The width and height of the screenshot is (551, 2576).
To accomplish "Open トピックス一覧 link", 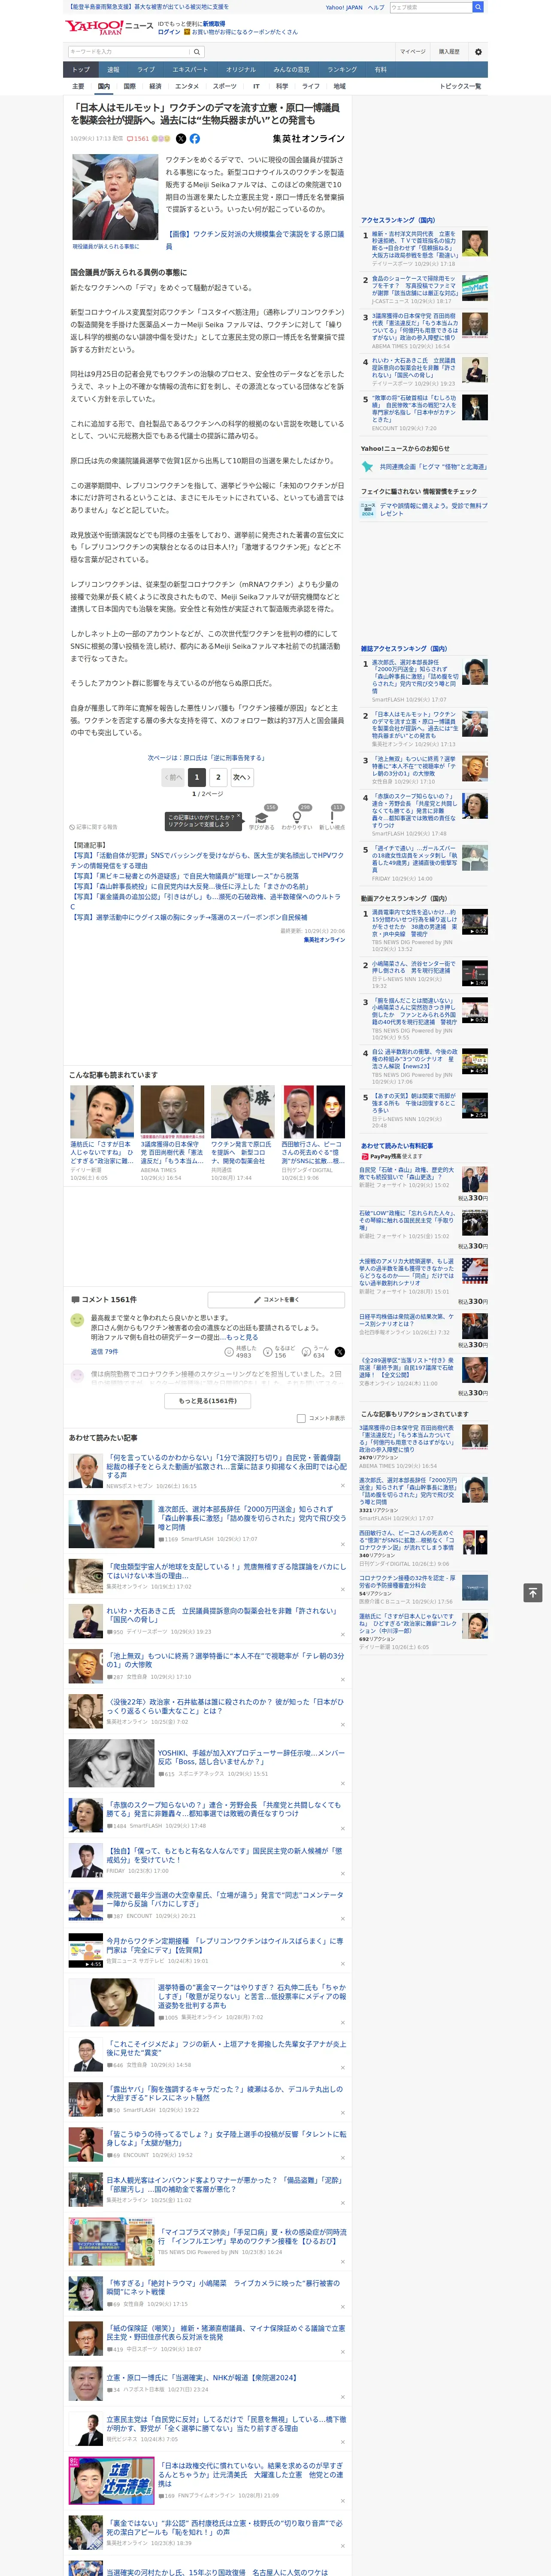I will [460, 86].
